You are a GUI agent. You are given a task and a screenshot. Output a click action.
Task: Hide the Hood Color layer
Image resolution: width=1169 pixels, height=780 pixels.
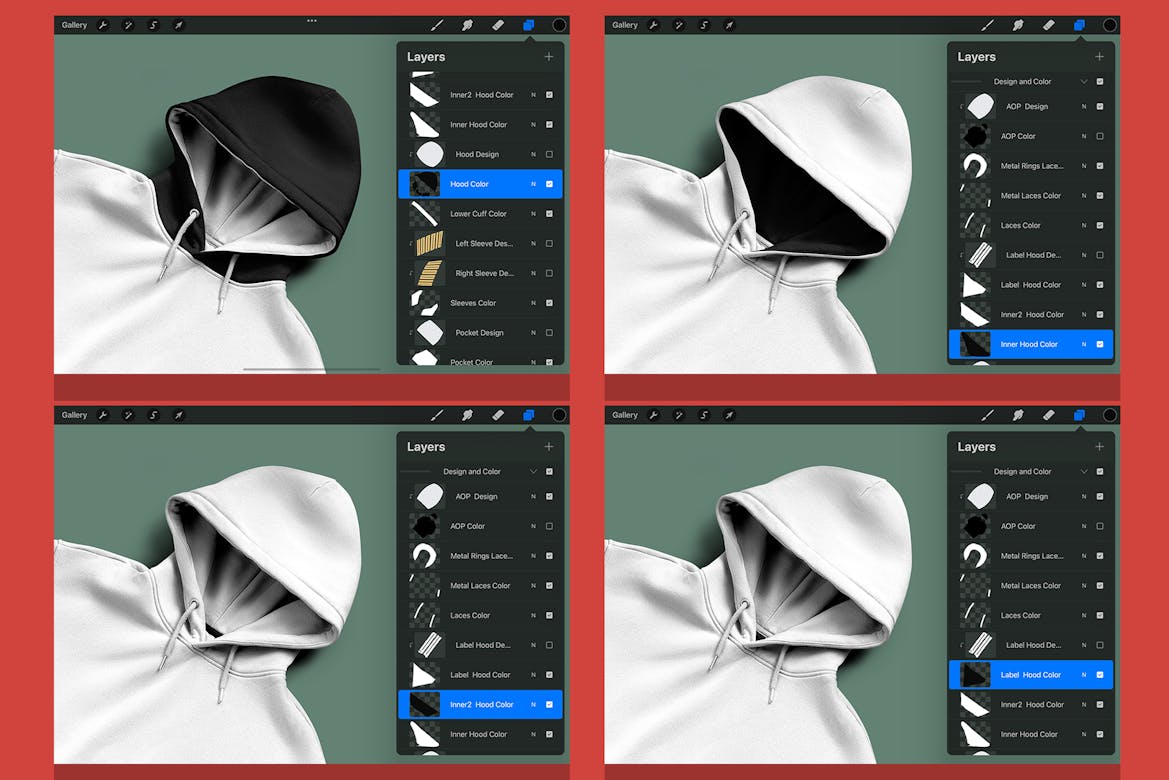coord(548,184)
